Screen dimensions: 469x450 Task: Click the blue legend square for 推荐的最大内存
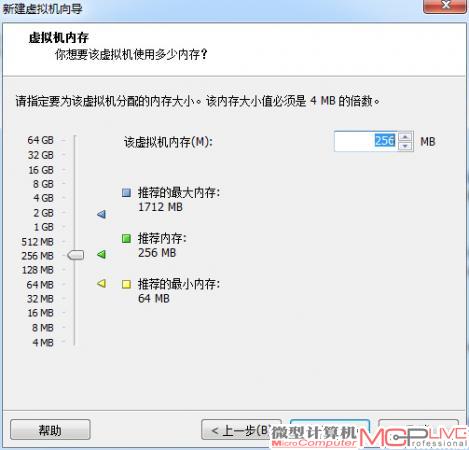click(x=126, y=193)
